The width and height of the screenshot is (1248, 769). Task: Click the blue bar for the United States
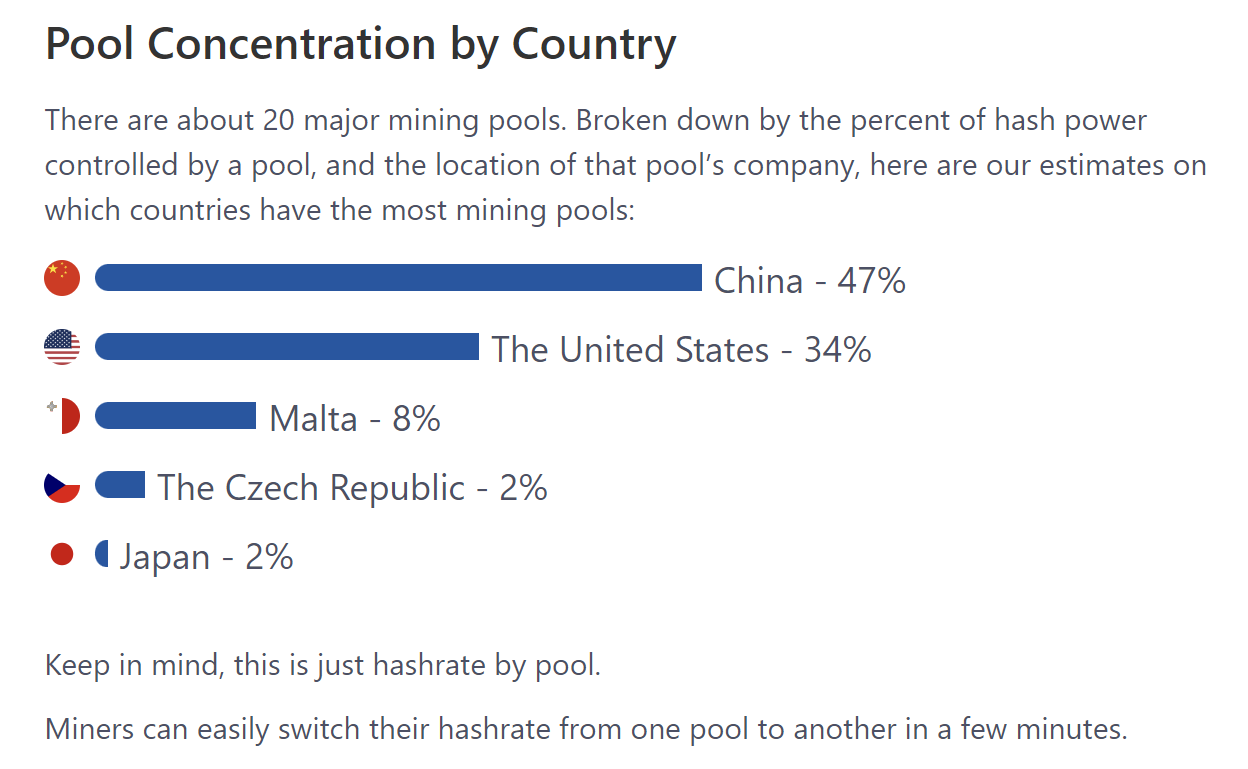[x=287, y=347]
